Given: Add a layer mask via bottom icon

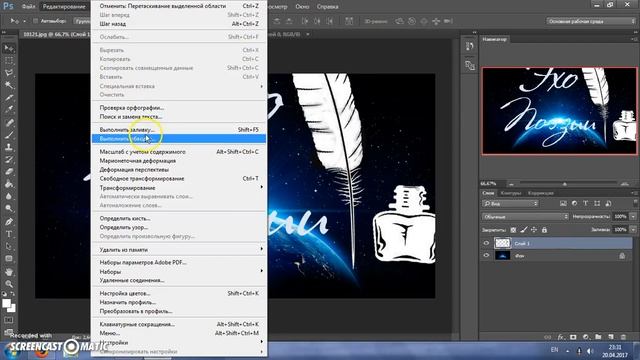Looking at the screenshot, I should [x=573, y=337].
